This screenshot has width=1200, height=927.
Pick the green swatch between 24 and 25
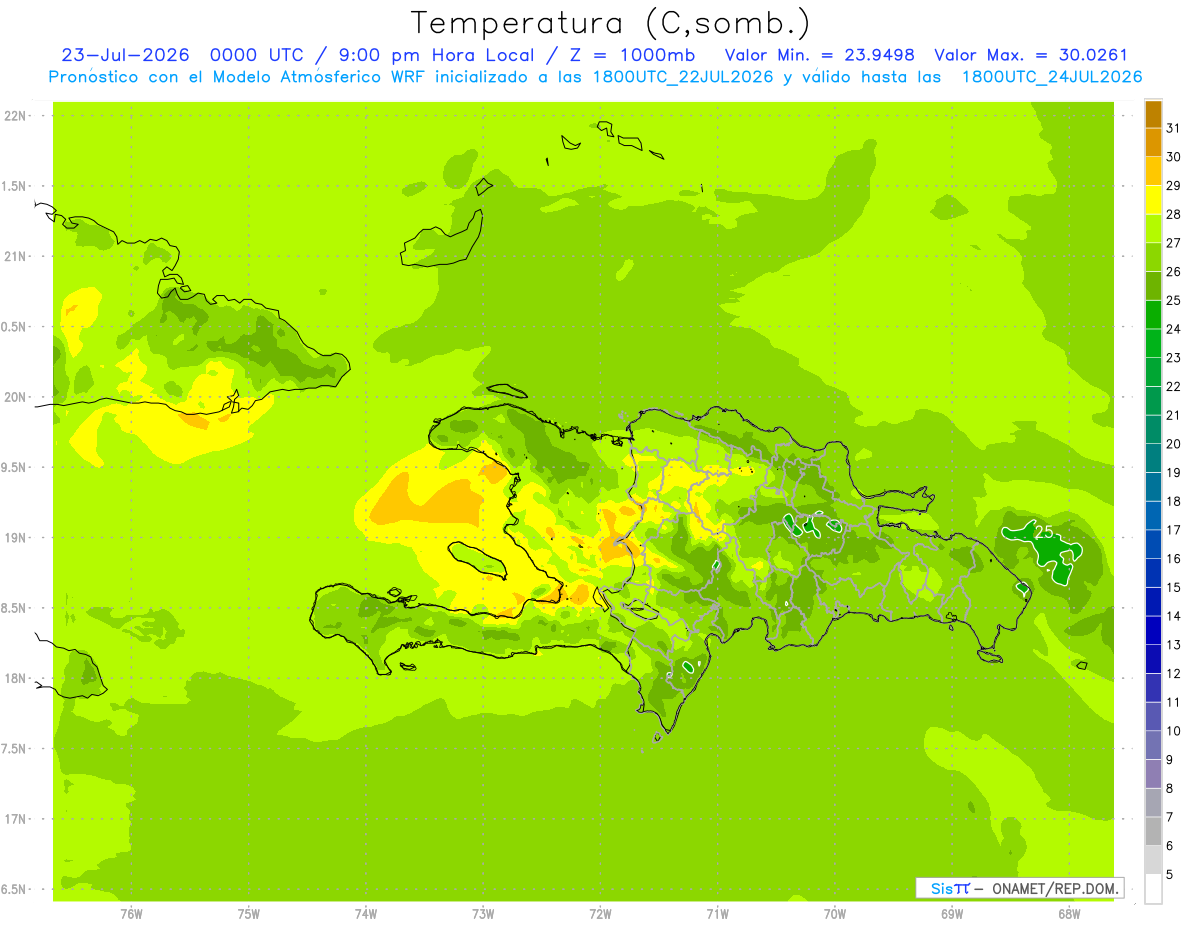tap(1153, 315)
